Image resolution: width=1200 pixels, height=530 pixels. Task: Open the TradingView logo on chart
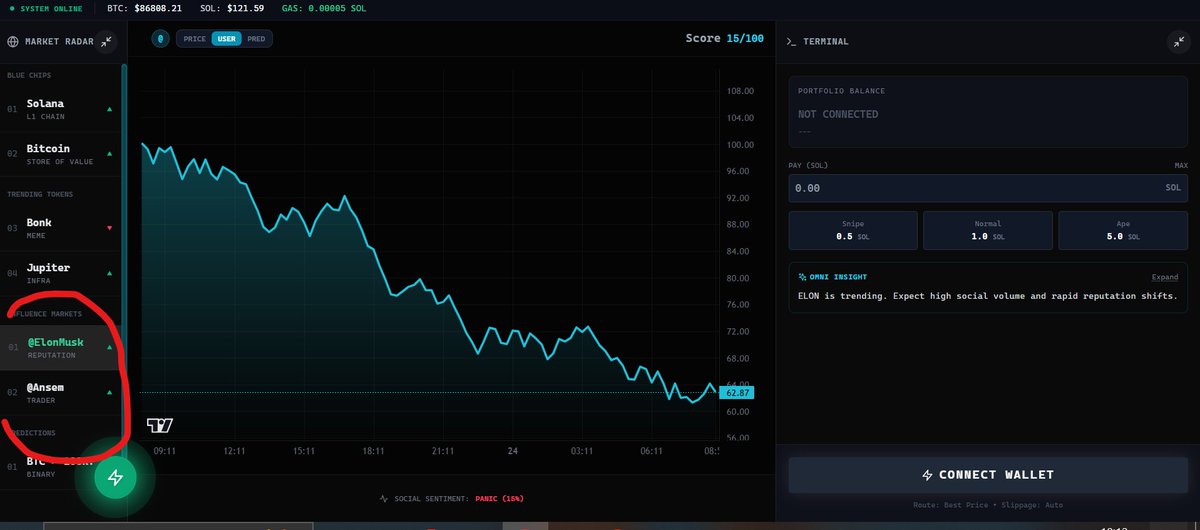pyautogui.click(x=160, y=425)
